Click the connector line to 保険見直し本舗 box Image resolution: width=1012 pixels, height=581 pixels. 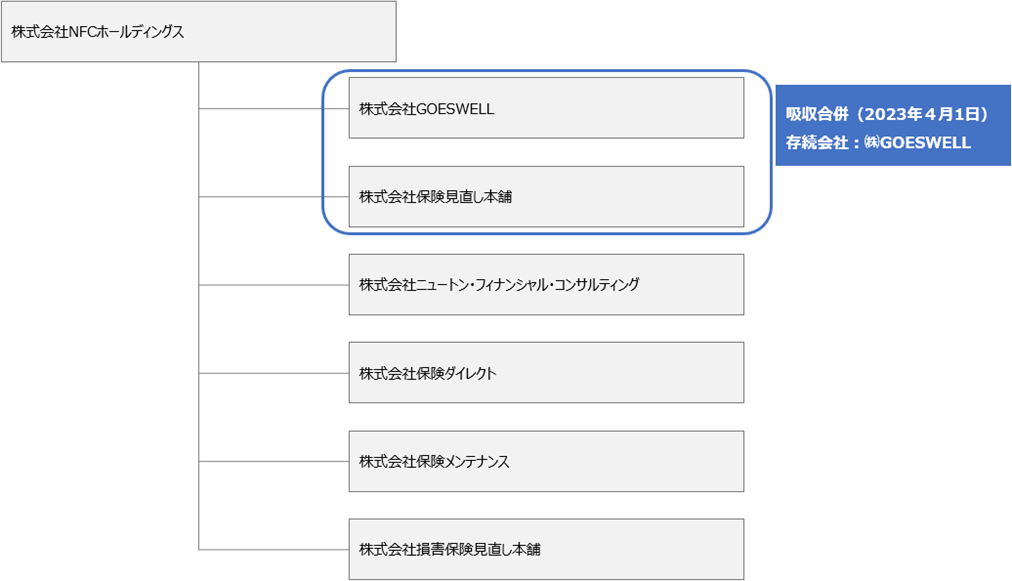pos(273,196)
